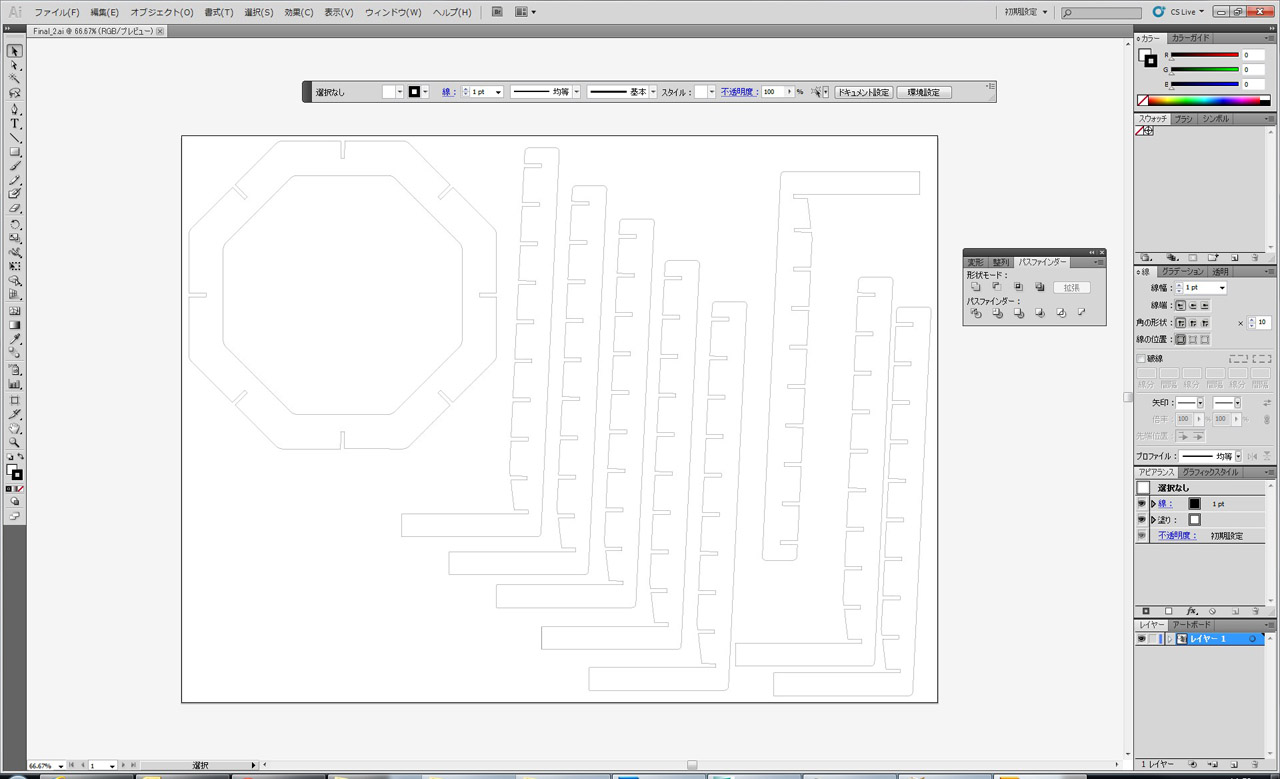Click the ドキュメント設定 button

pos(864,92)
